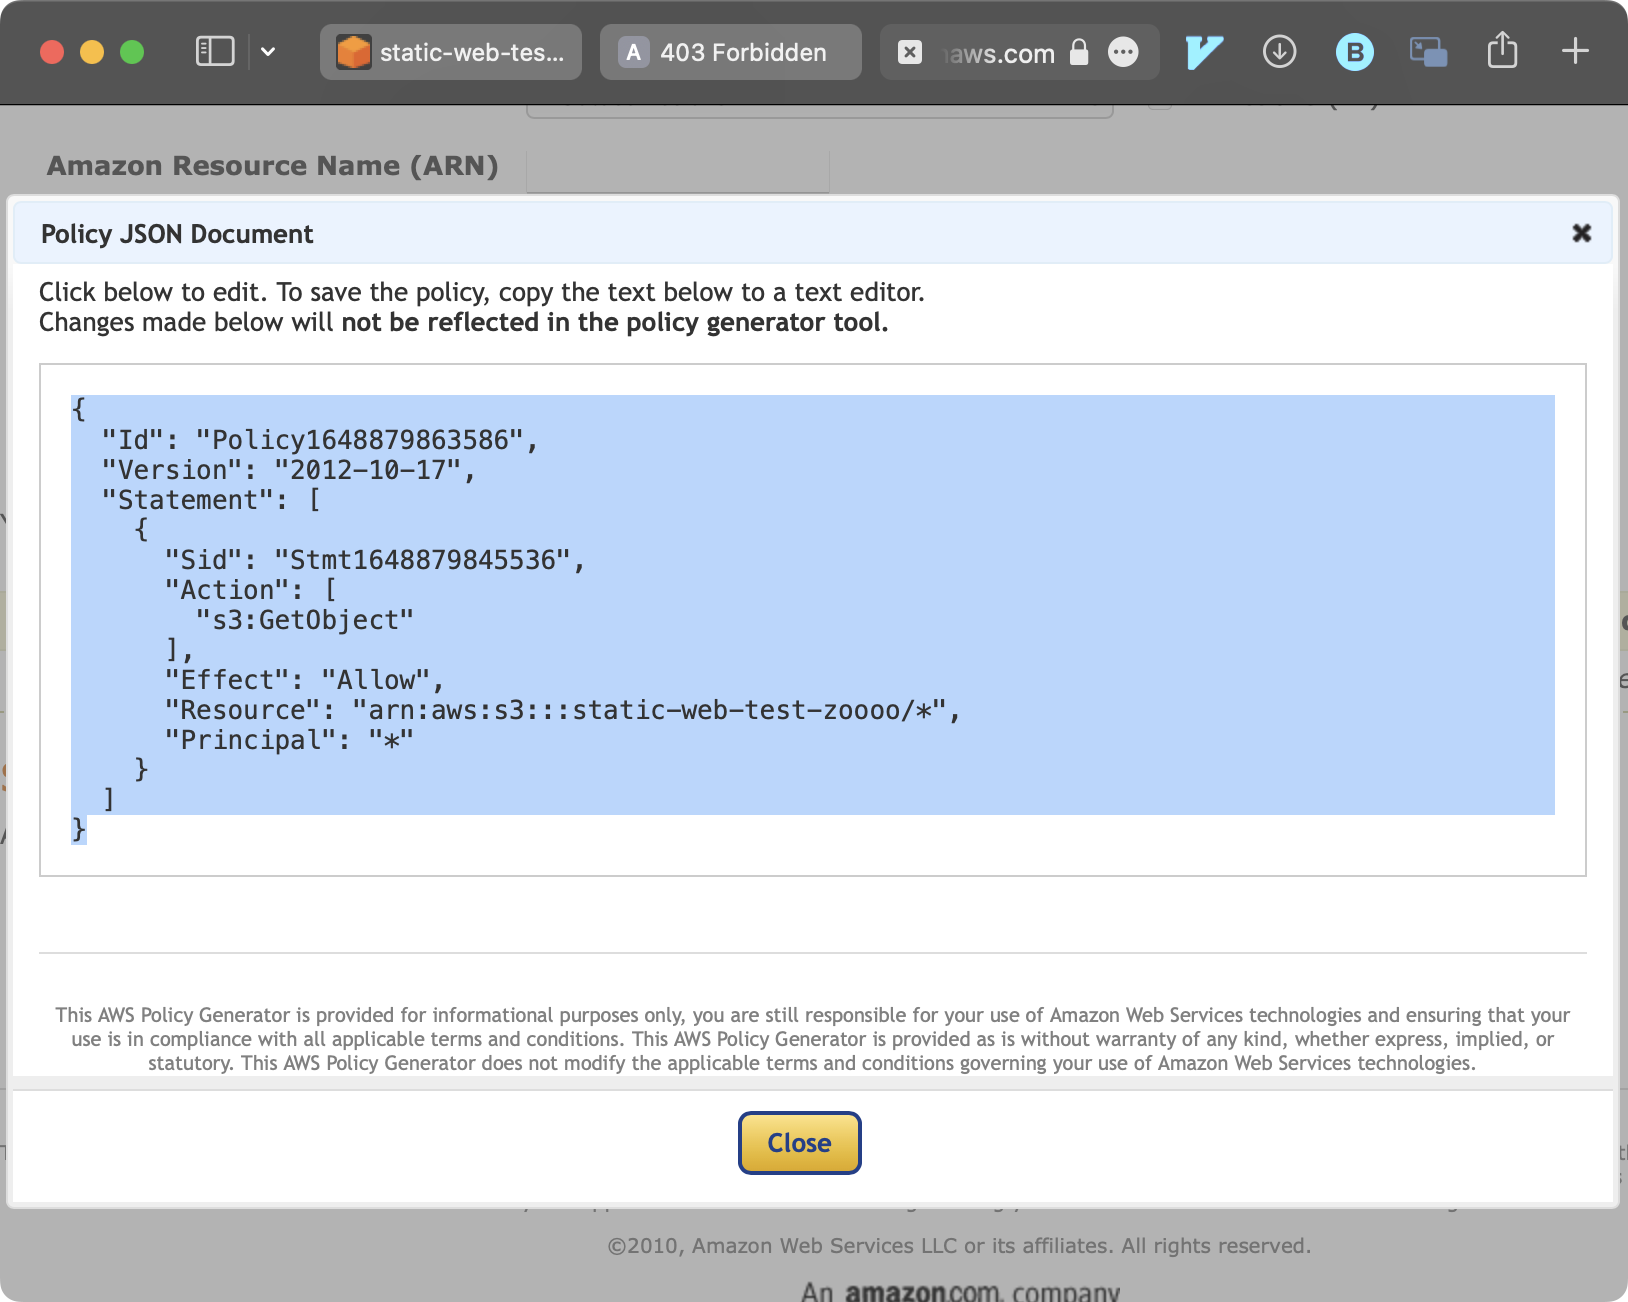Open the Share icon in toolbar

point(1502,49)
